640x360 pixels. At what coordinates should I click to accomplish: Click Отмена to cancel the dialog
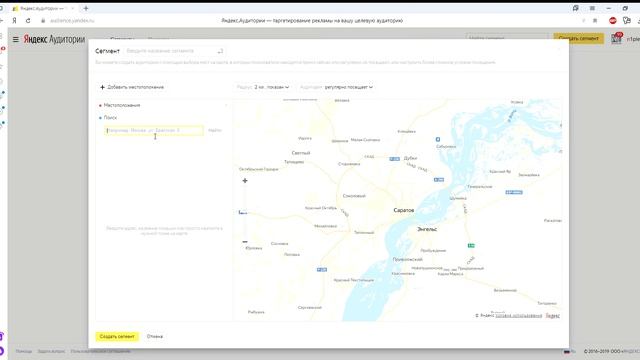pos(155,336)
